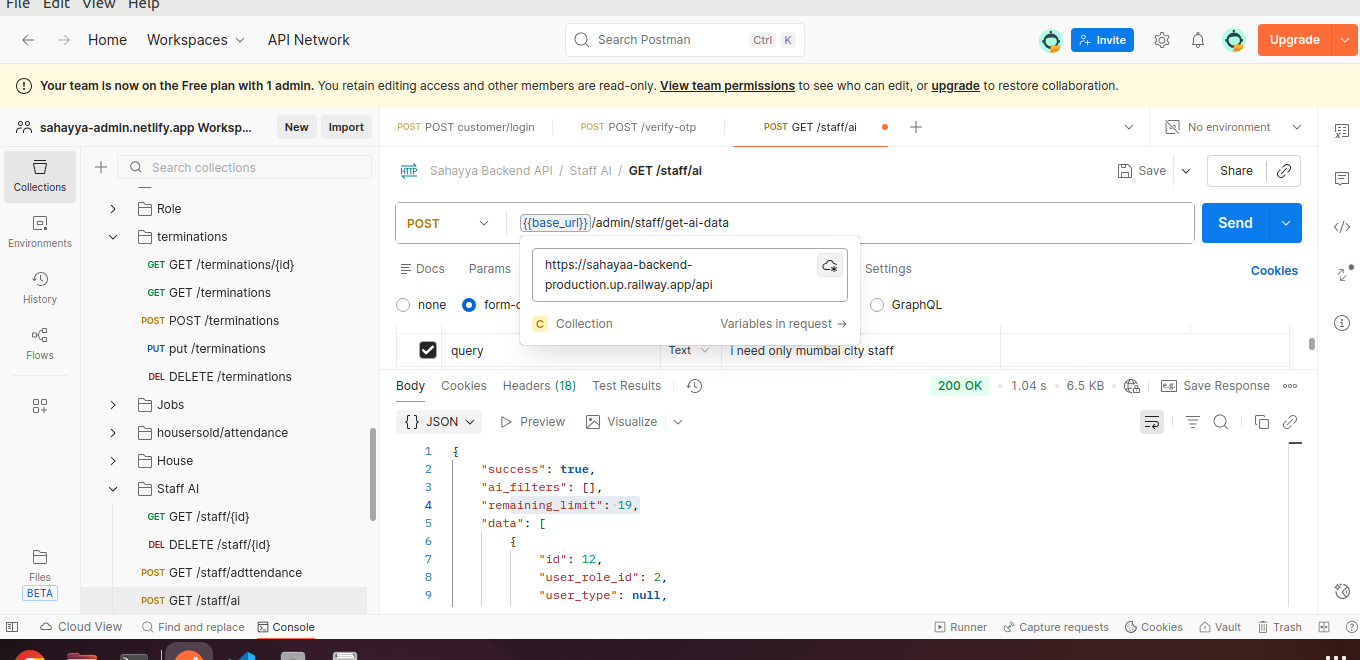Switch to the Test Results tab

(626, 386)
